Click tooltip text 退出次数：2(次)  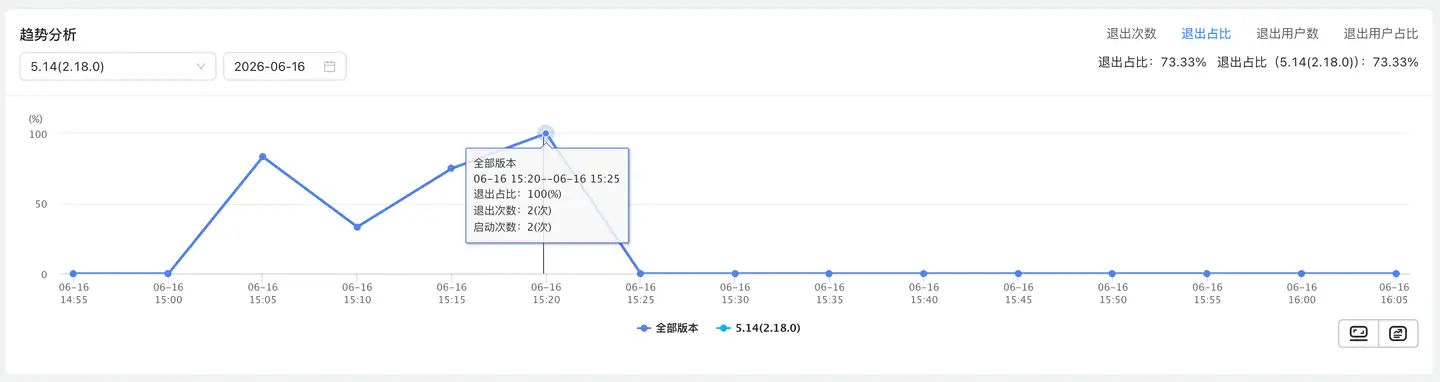512,210
